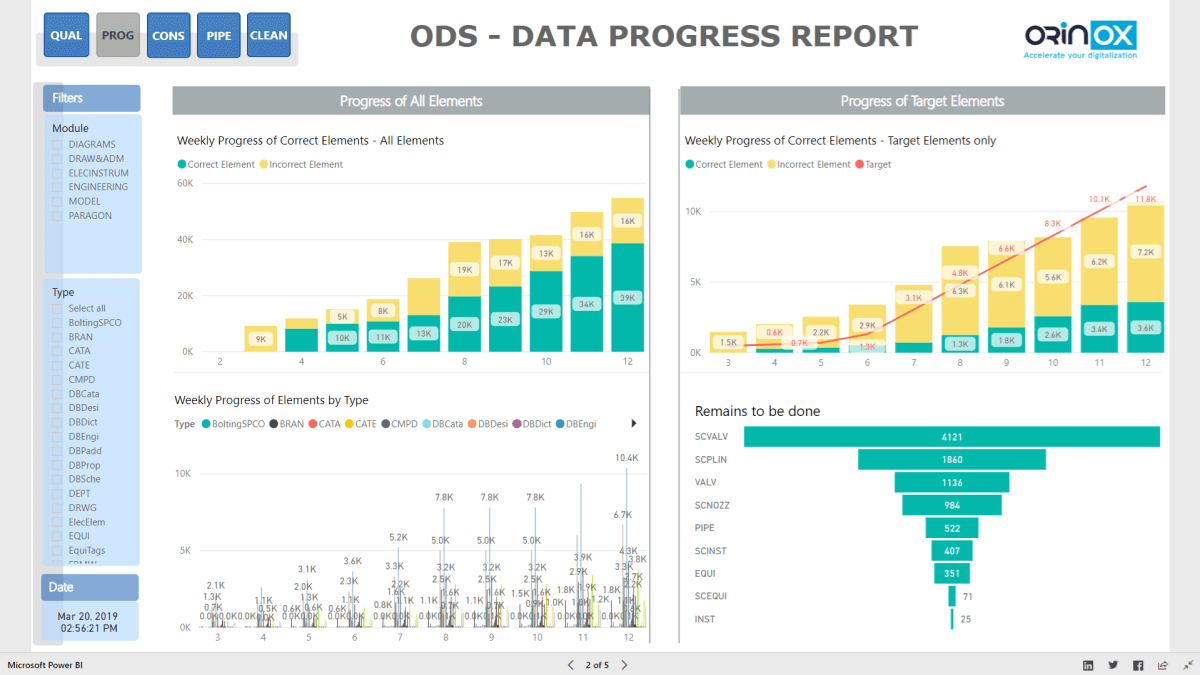1200x675 pixels.
Task: Enable the PARAGON module checkbox
Action: pyautogui.click(x=58, y=216)
